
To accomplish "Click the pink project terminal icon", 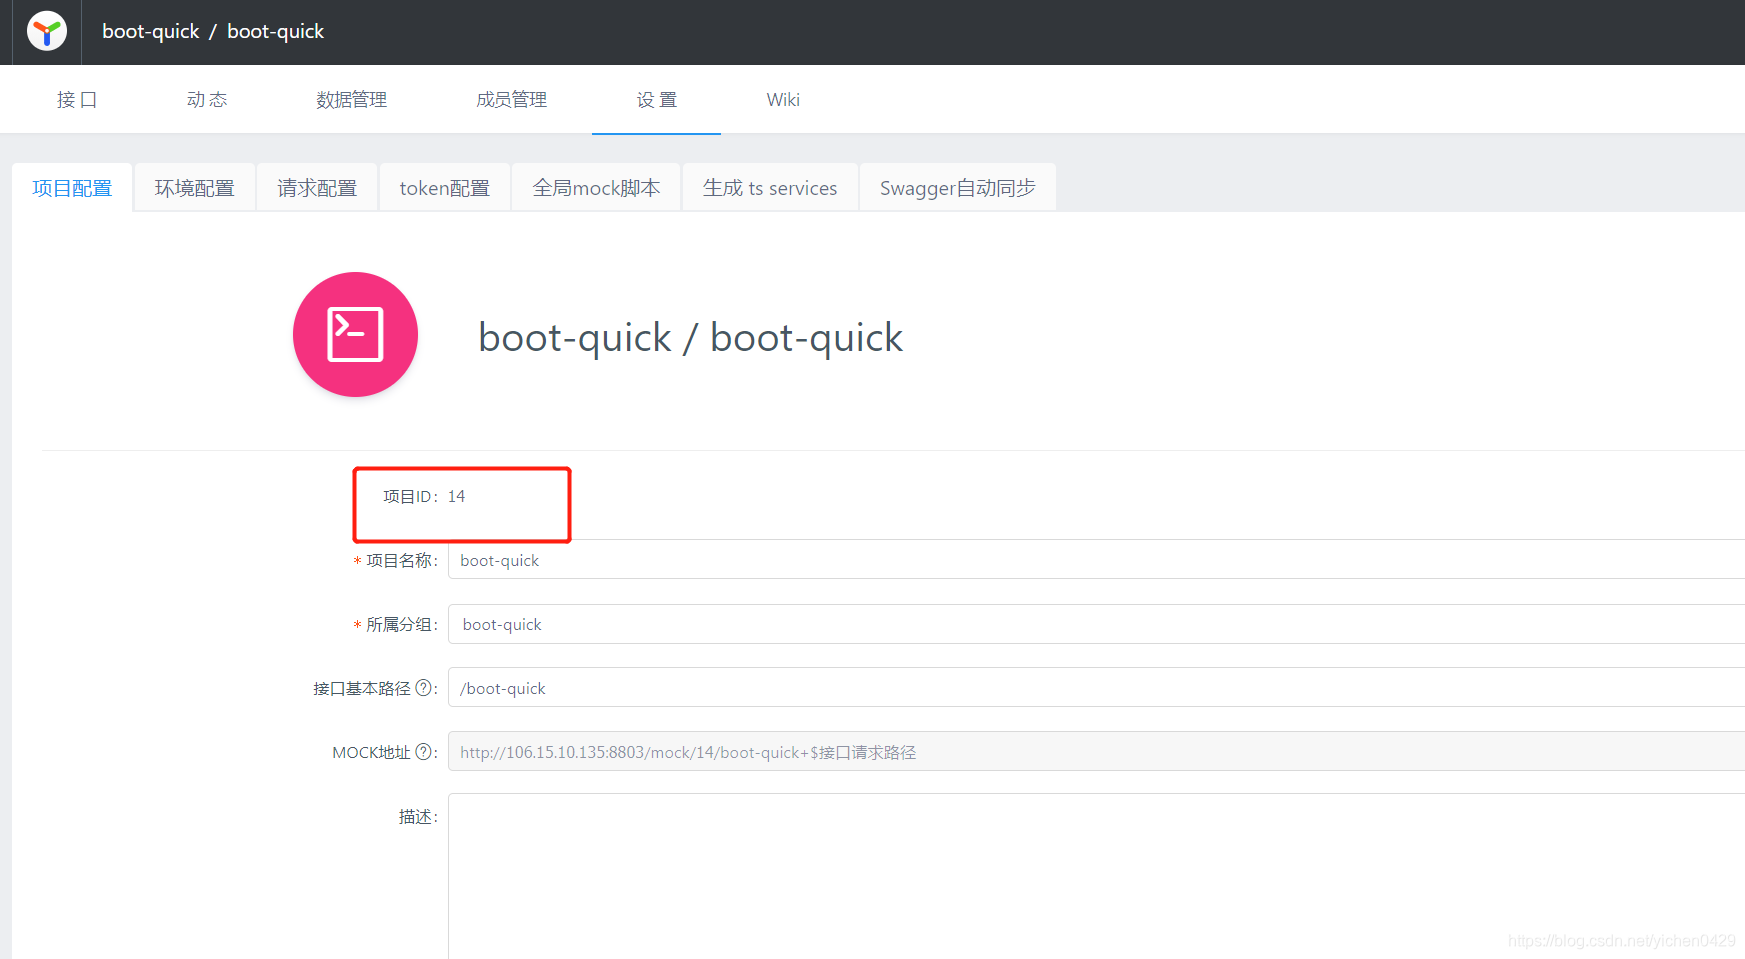I will 355,334.
